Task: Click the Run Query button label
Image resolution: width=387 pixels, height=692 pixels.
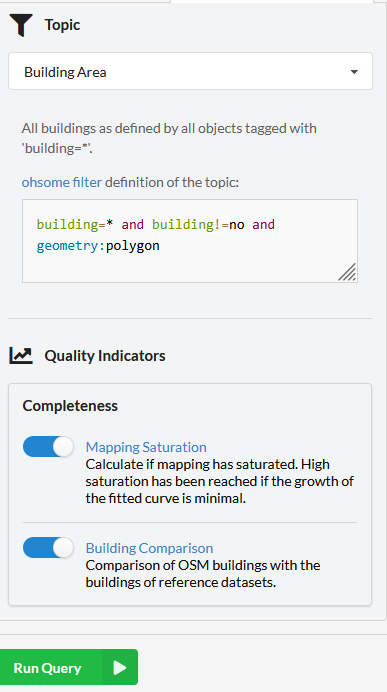Action: click(x=47, y=668)
